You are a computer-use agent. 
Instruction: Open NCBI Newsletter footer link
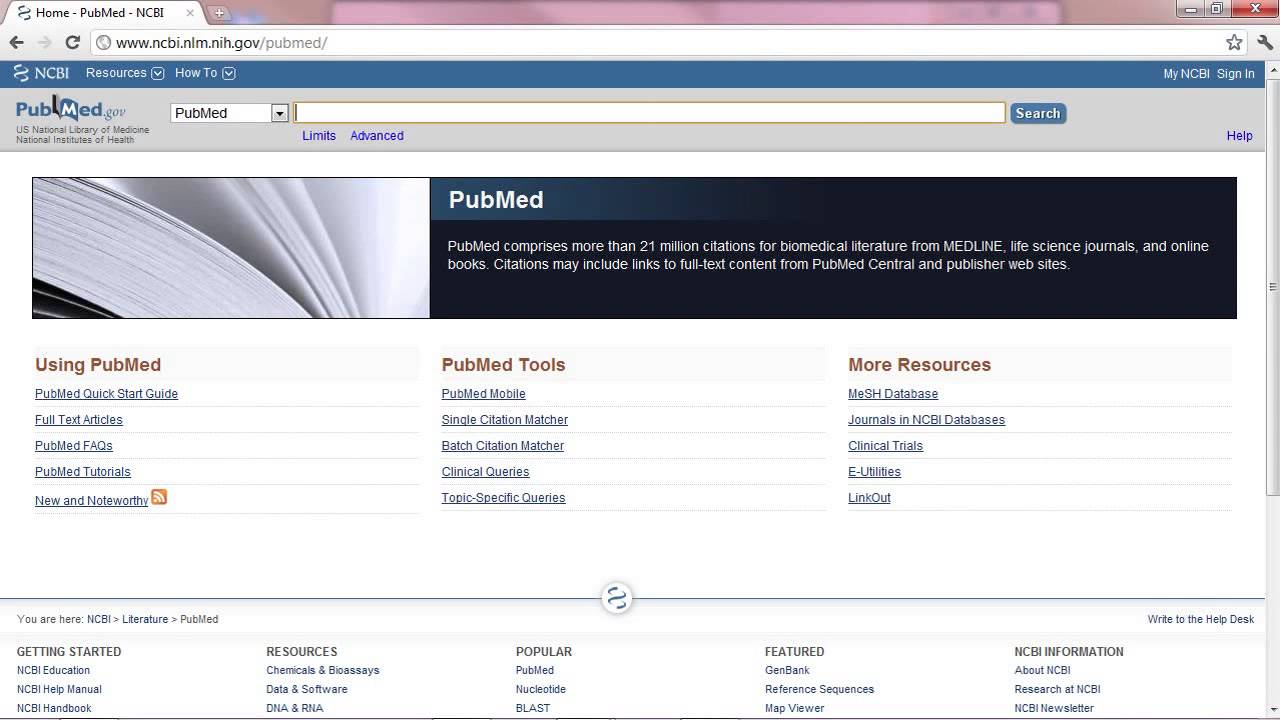pos(1054,708)
